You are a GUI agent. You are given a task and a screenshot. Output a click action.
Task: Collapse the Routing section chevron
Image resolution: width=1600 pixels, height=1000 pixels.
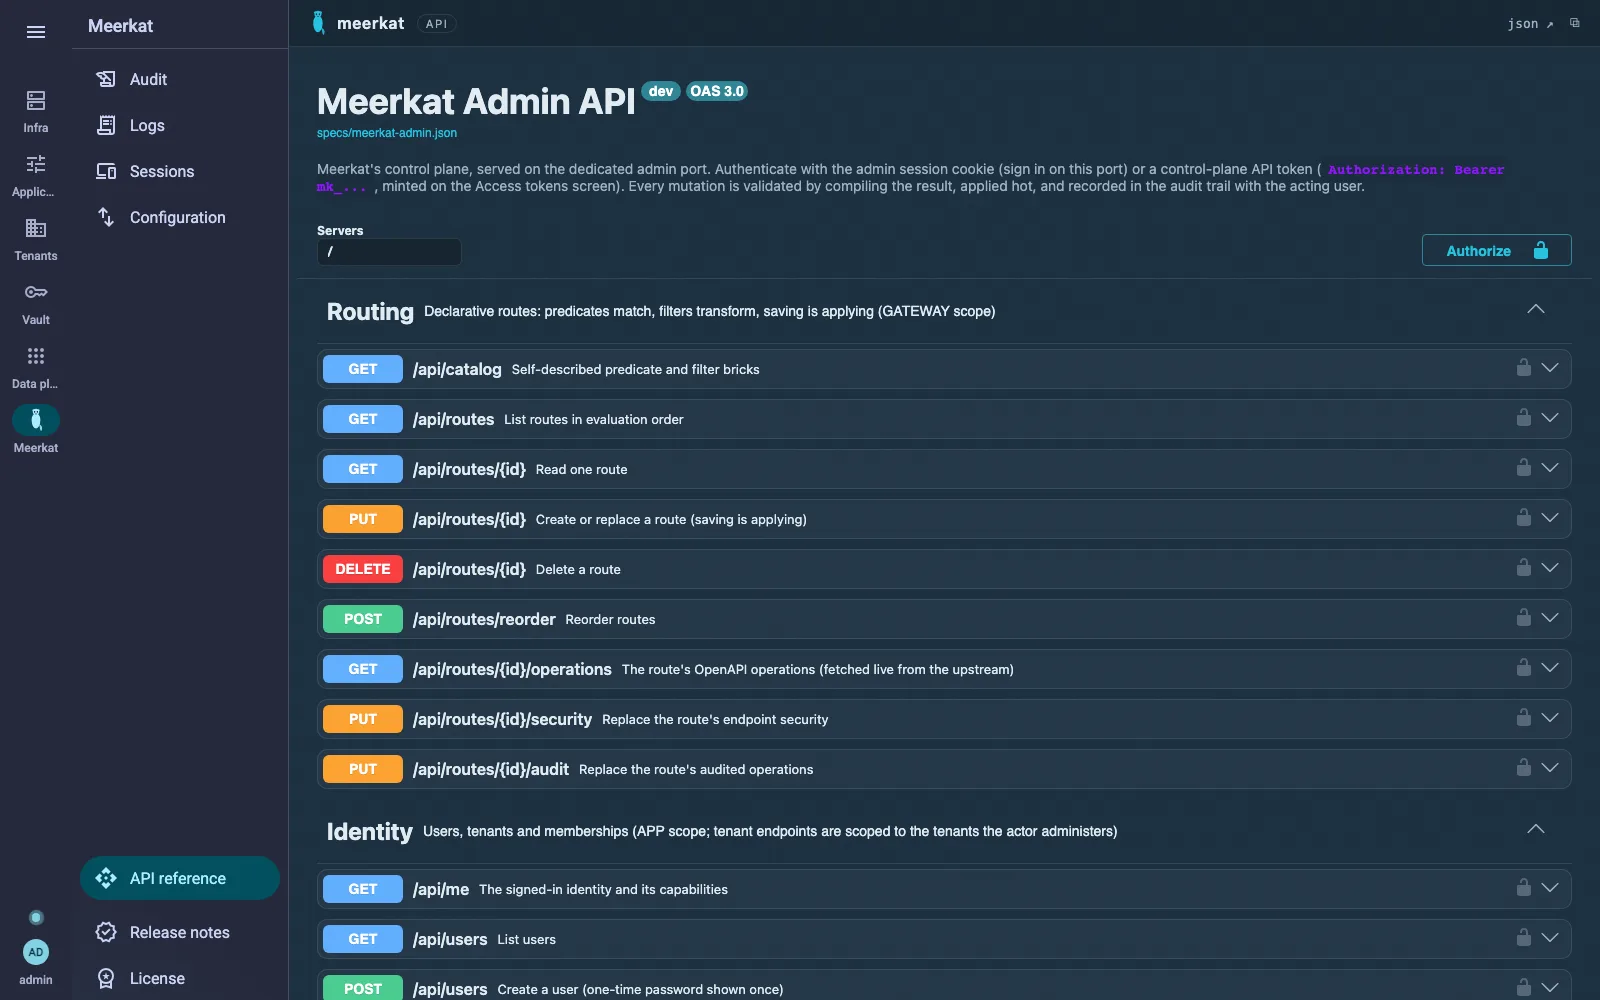pyautogui.click(x=1536, y=309)
